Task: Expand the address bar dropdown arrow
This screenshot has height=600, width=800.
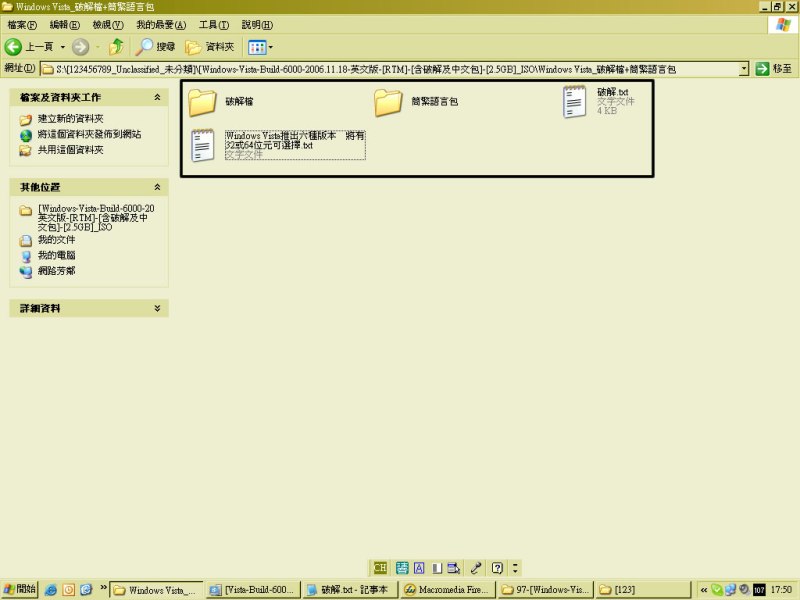Action: (x=744, y=69)
